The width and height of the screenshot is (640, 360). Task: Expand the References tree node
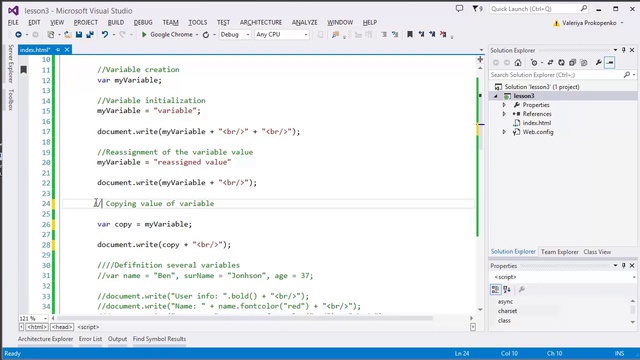click(504, 114)
